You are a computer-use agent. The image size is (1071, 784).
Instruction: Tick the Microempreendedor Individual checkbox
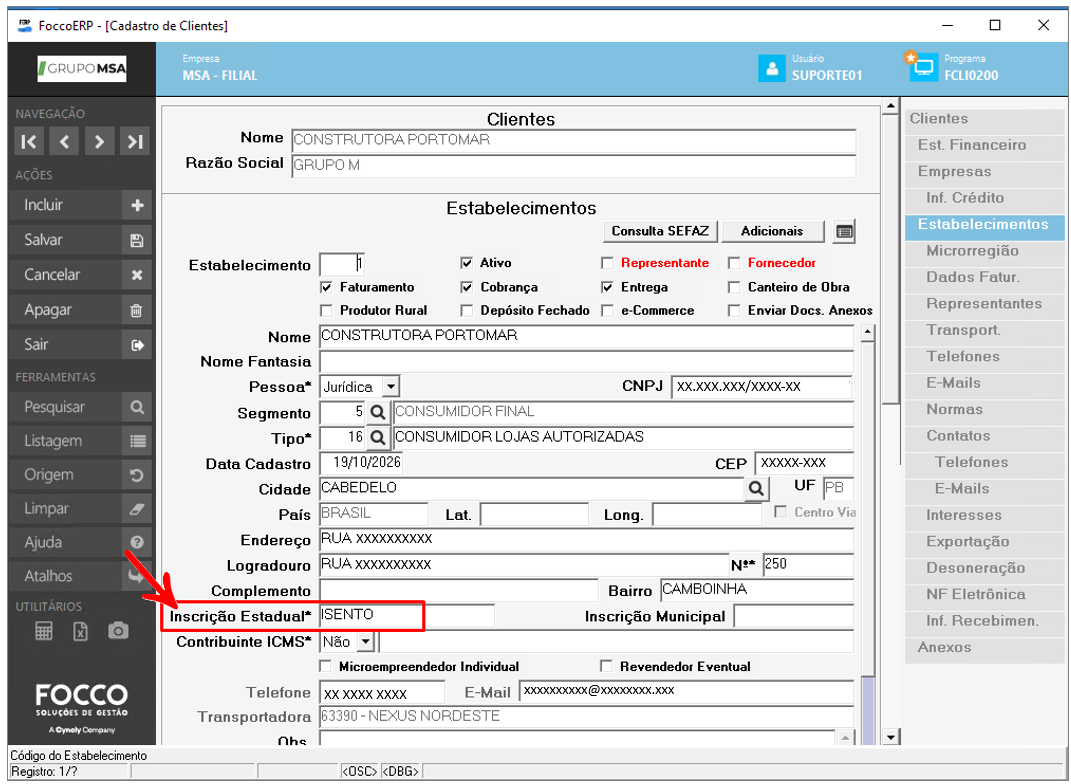click(x=326, y=666)
